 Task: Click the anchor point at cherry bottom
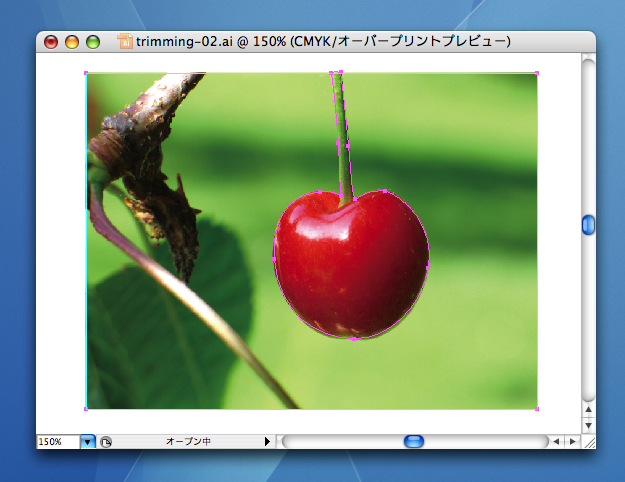point(354,339)
